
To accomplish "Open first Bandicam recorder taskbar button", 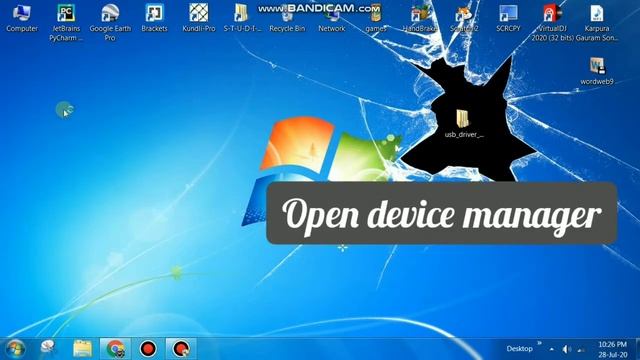I will coord(148,349).
